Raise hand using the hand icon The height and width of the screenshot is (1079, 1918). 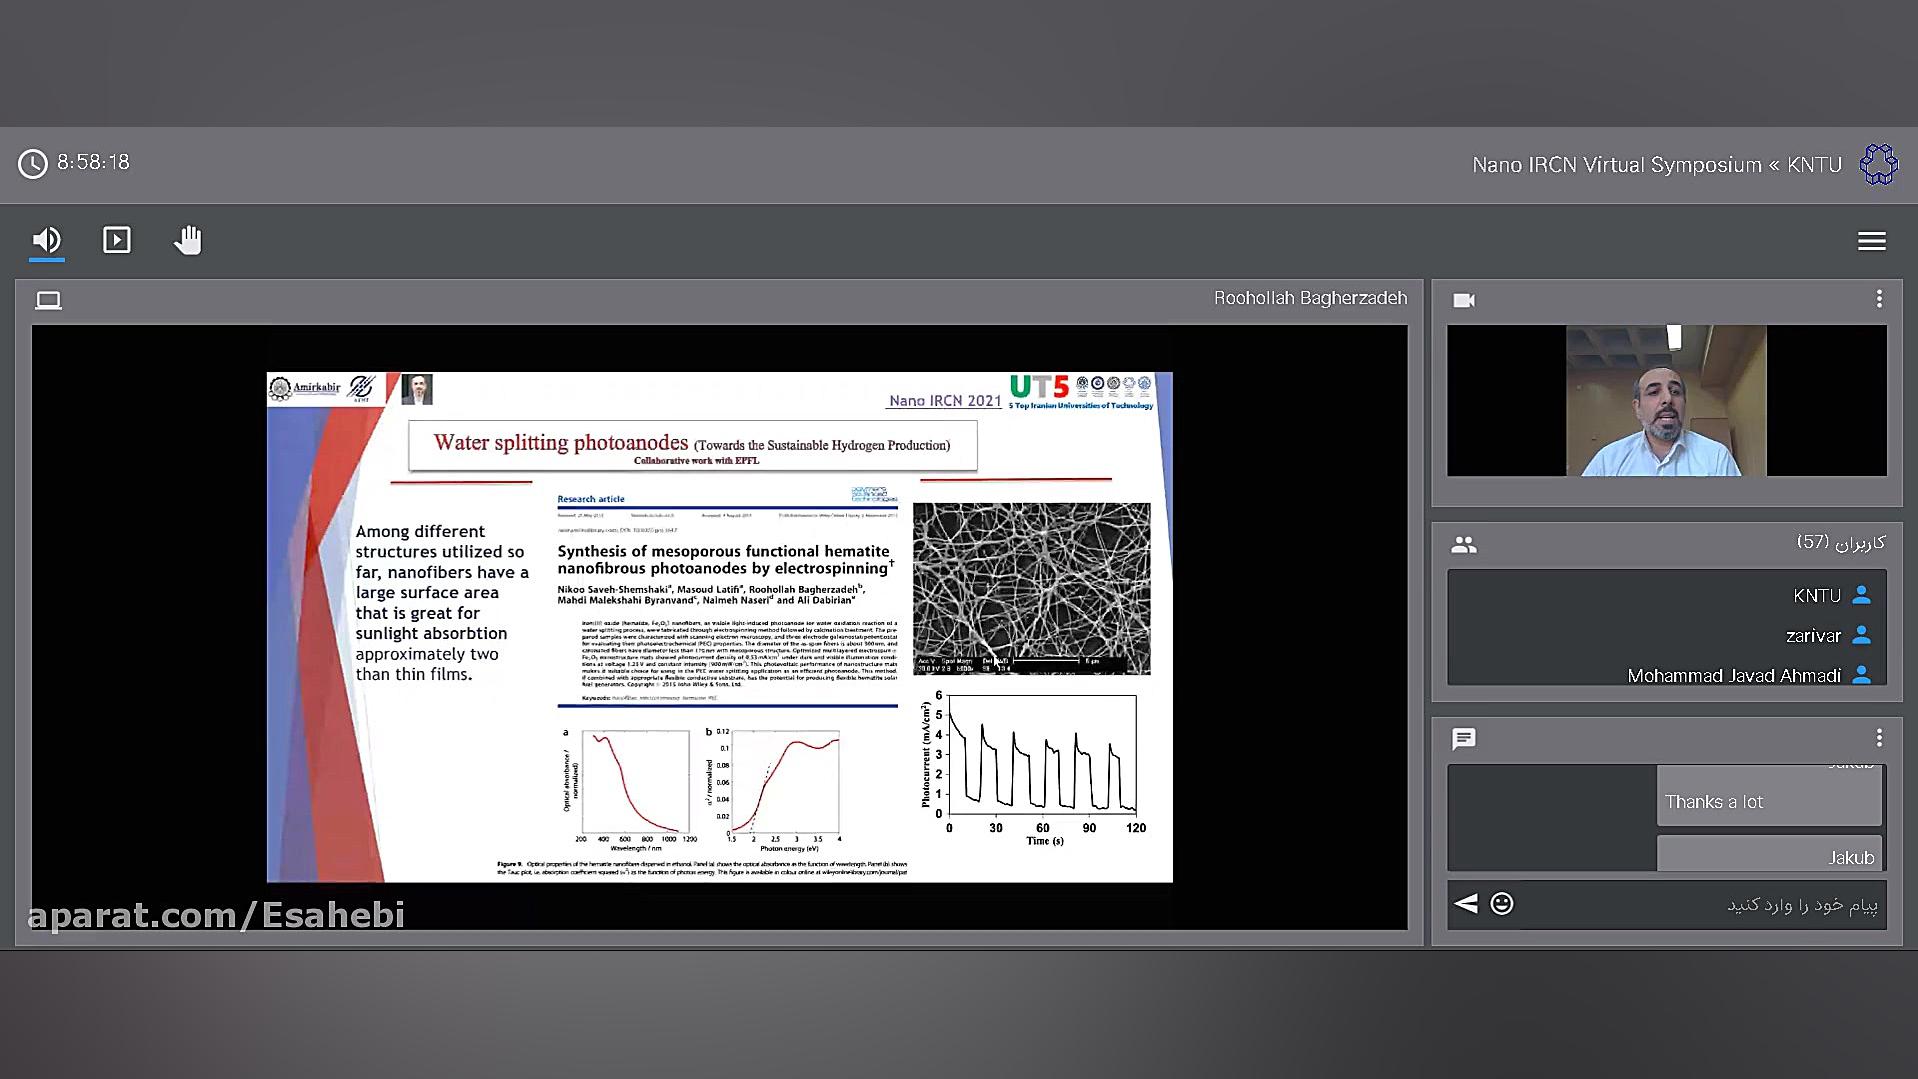(x=188, y=240)
